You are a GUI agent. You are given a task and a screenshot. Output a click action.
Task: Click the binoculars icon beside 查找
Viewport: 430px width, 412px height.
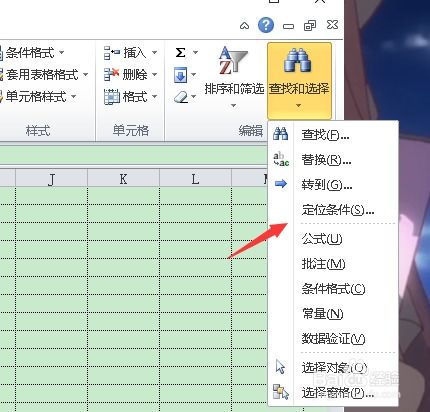coord(281,134)
